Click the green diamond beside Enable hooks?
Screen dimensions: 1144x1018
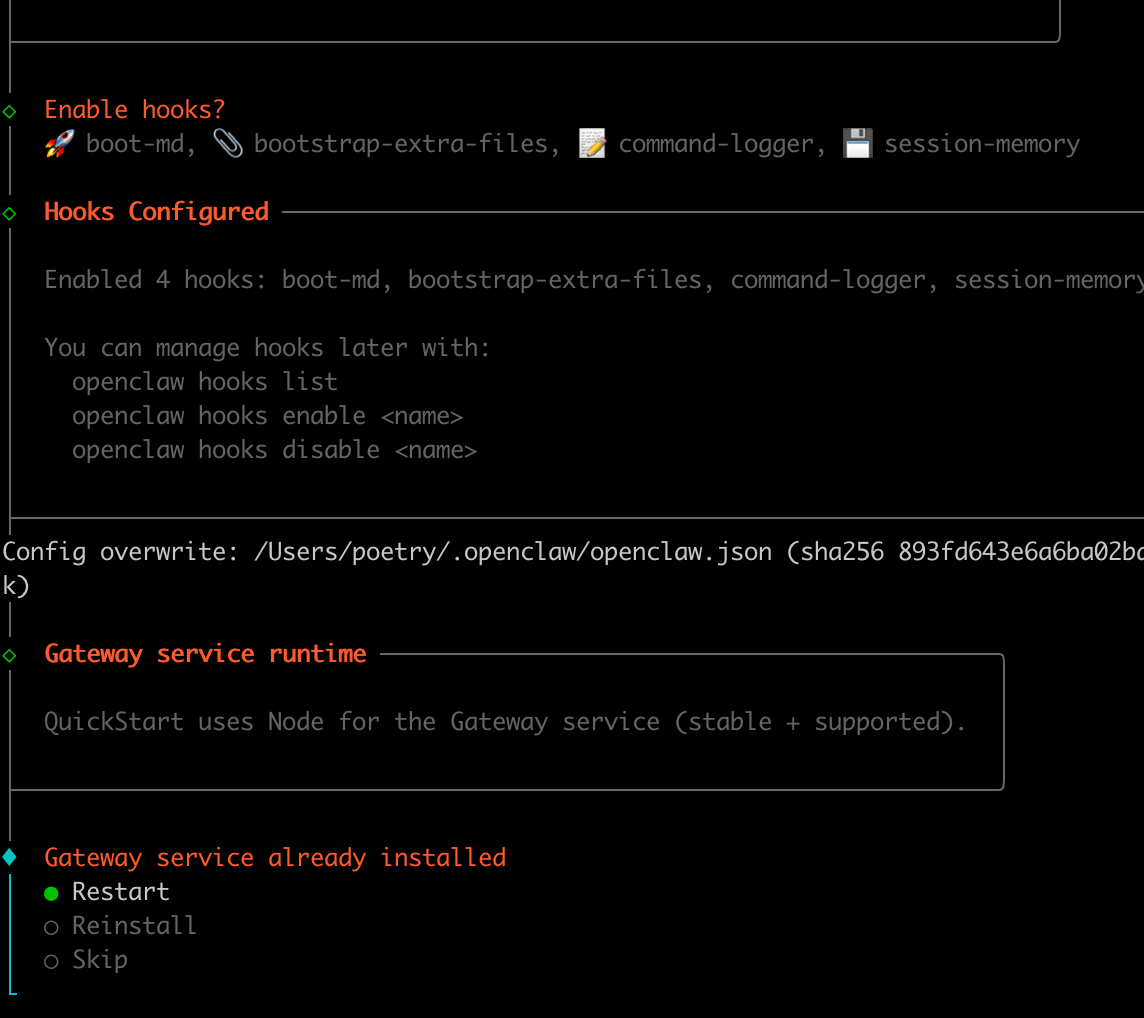(x=10, y=110)
